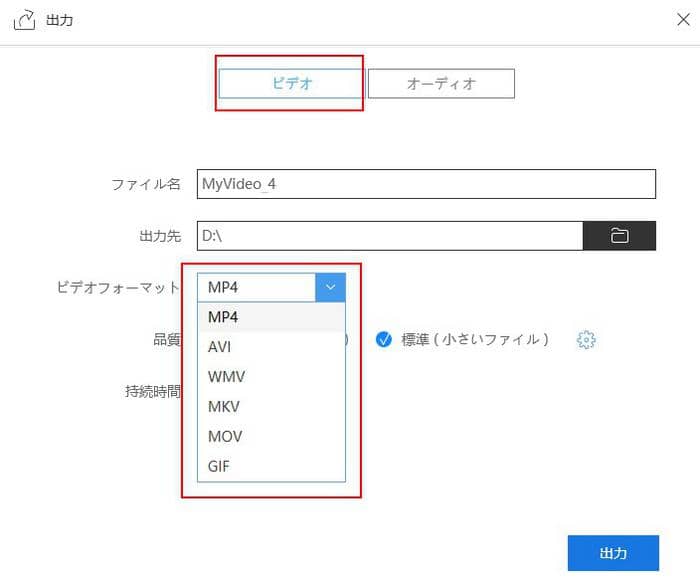
Task: Open the output folder browser
Action: (x=619, y=235)
